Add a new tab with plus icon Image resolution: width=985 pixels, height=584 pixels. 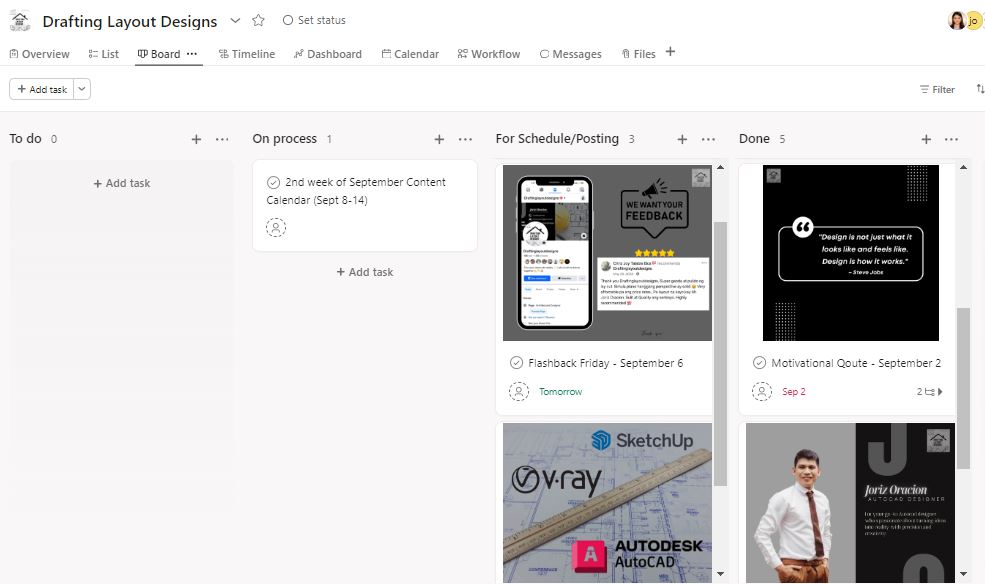pos(670,51)
